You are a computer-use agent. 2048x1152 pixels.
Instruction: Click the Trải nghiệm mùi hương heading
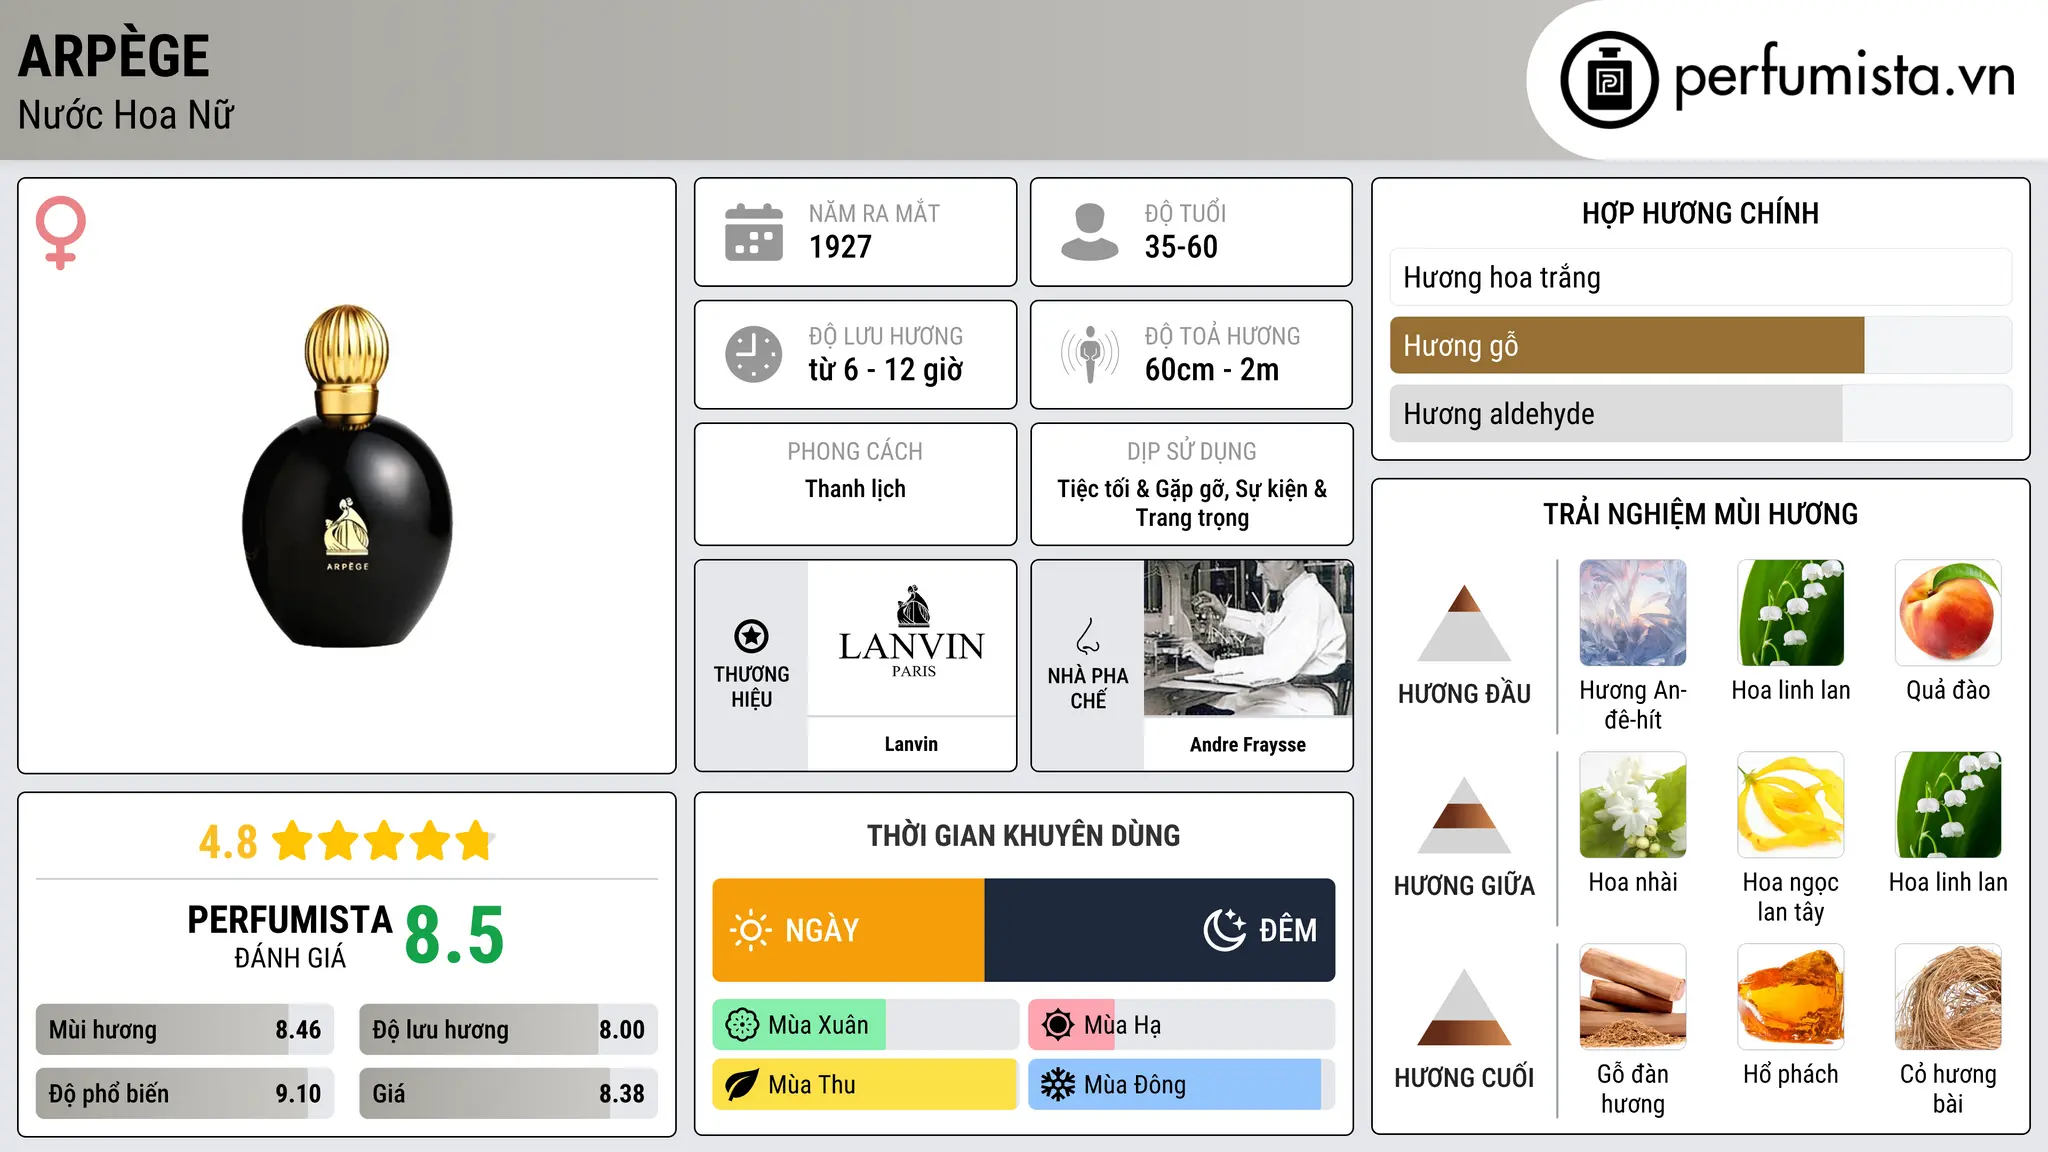pyautogui.click(x=1700, y=514)
